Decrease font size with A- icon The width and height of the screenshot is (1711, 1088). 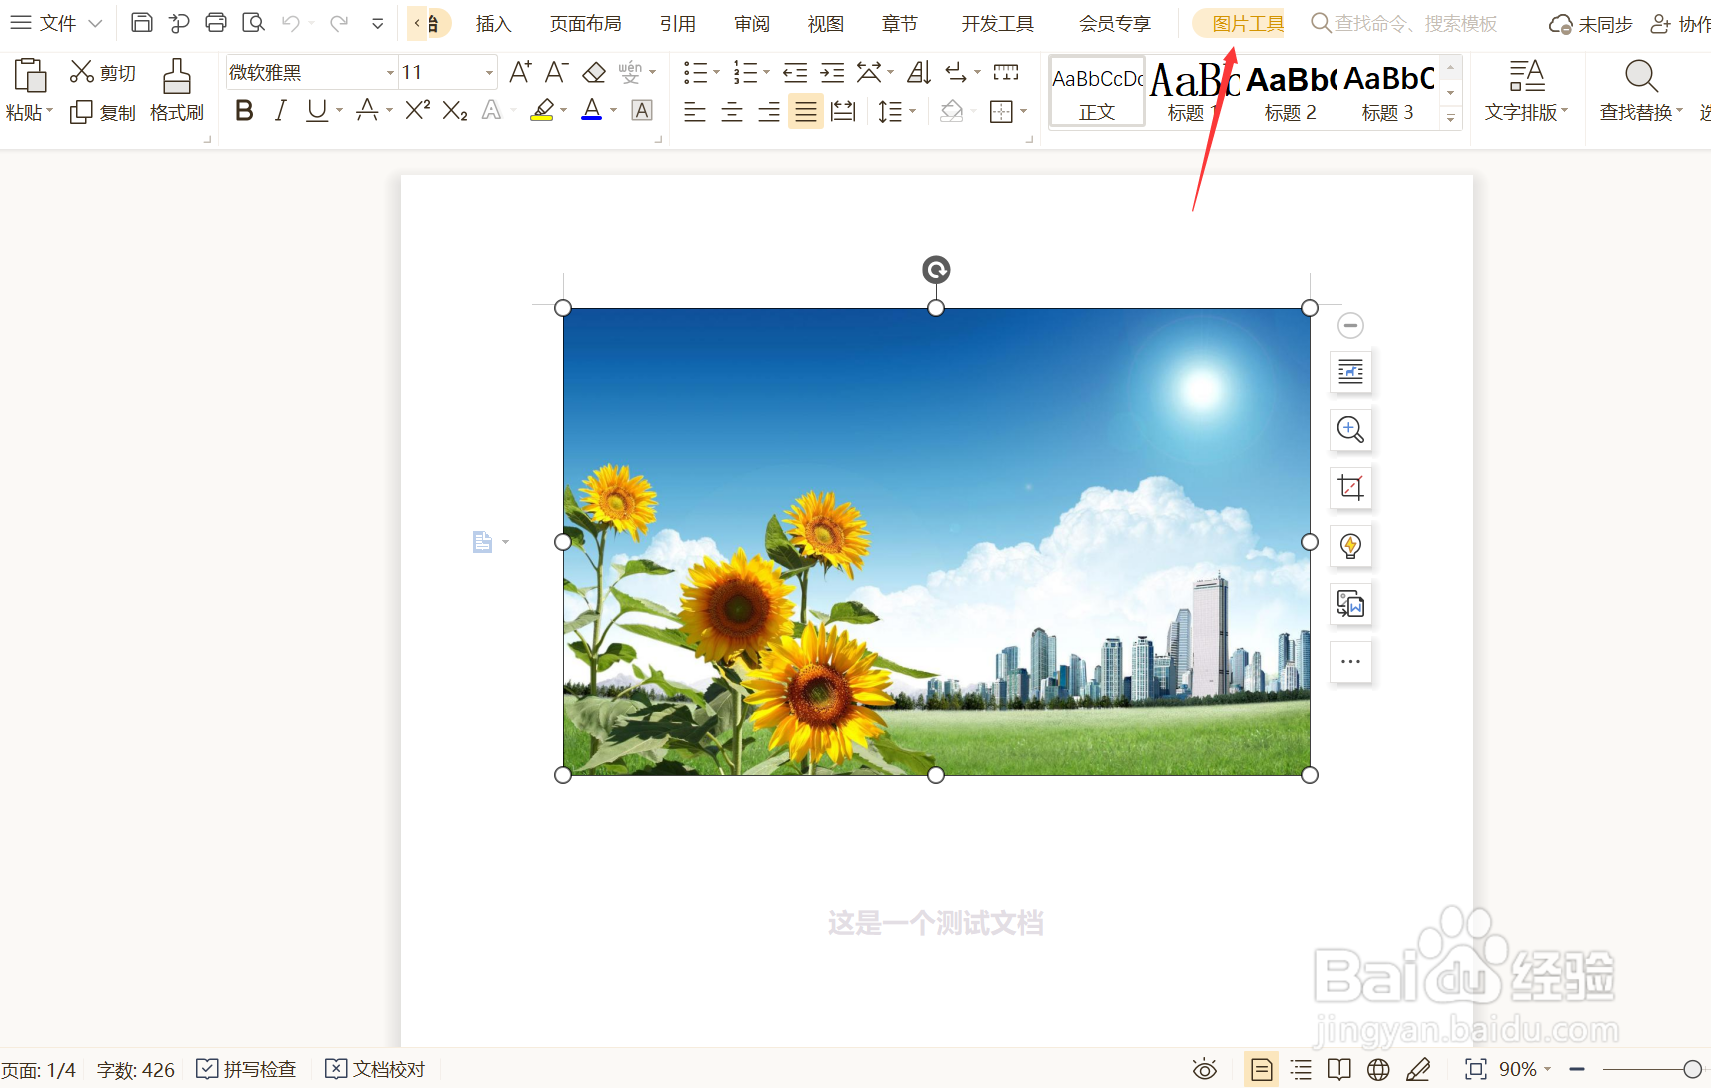tap(556, 72)
